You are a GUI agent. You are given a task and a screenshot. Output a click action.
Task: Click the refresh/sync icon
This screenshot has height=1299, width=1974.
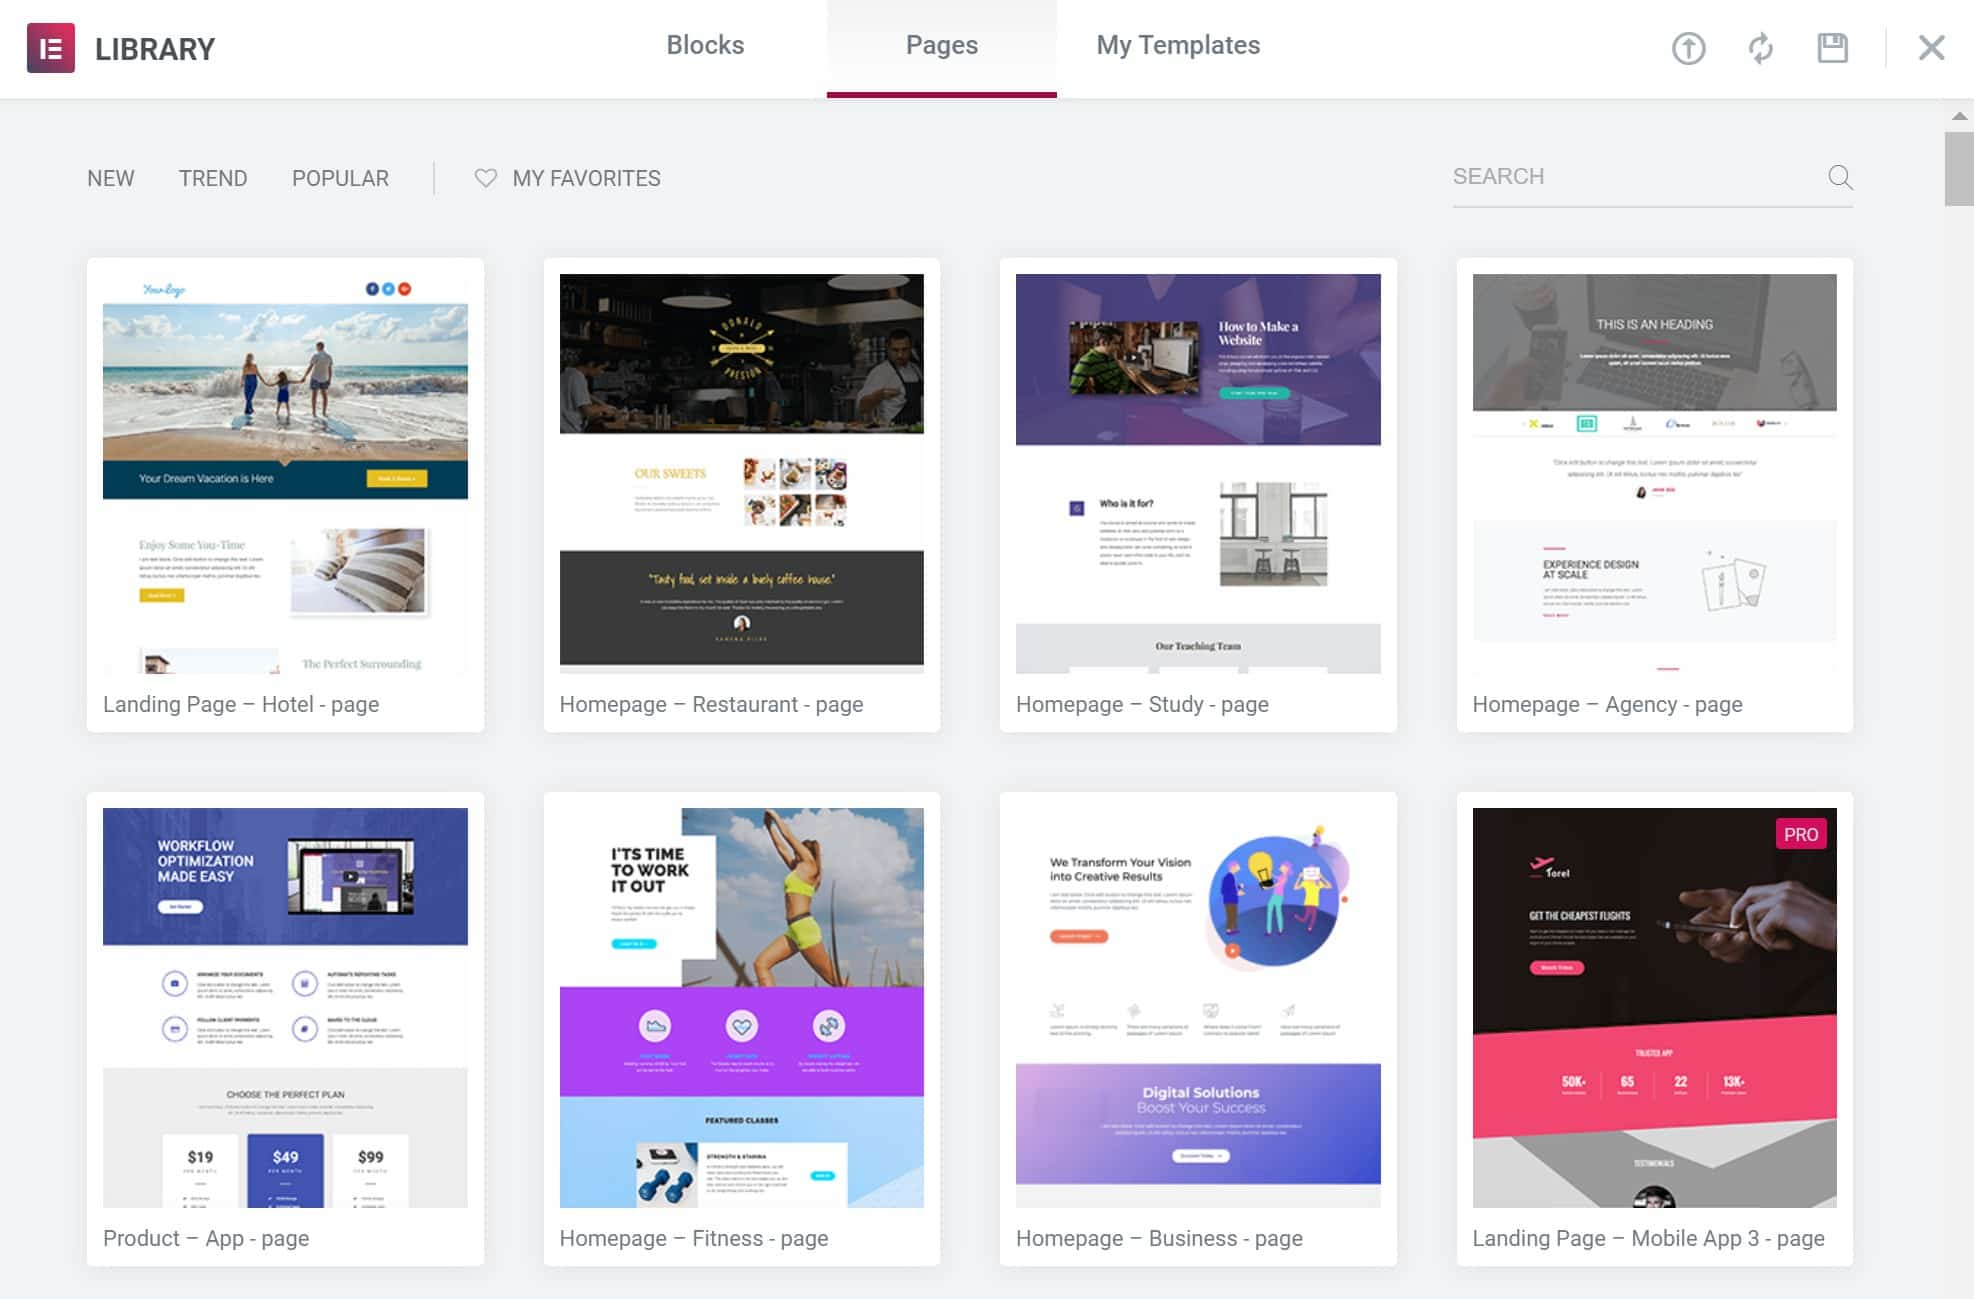point(1759,48)
